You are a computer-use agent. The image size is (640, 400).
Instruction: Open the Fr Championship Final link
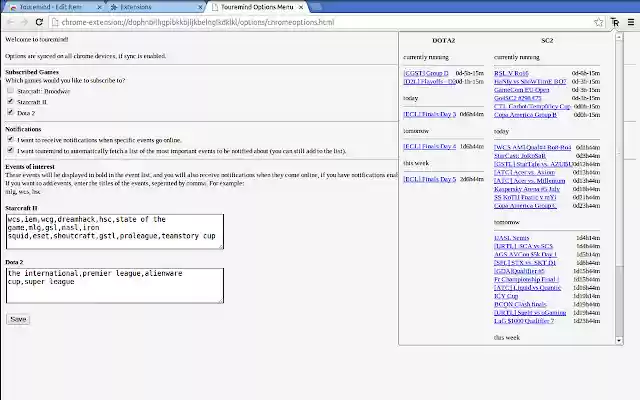527,279
